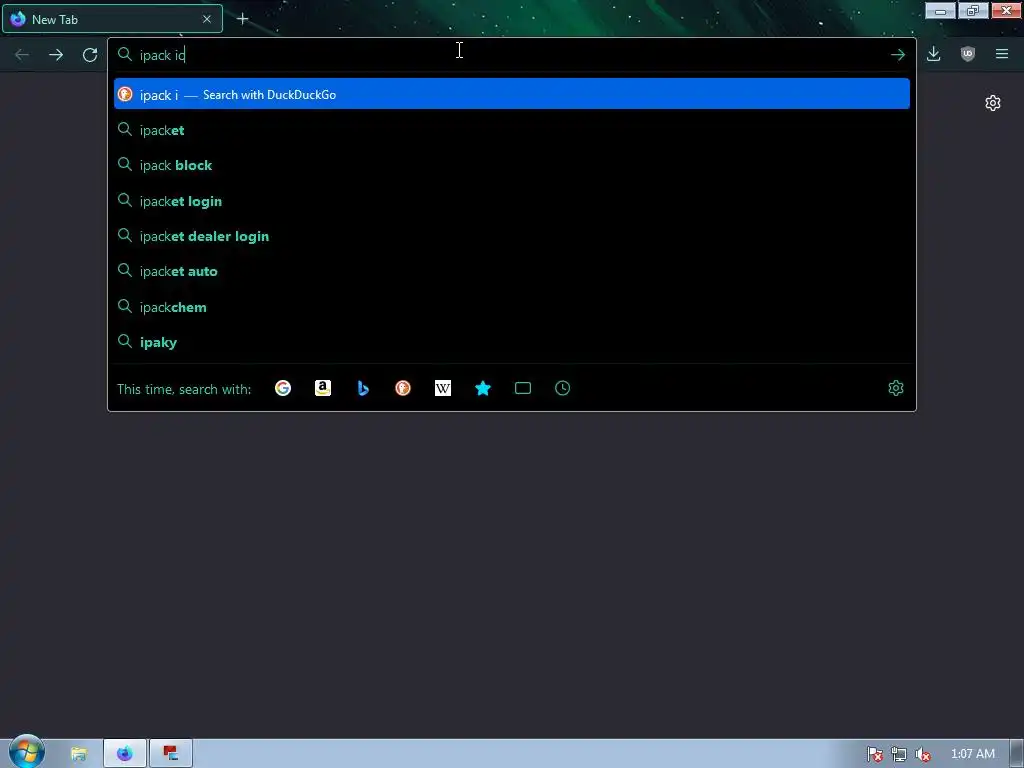
Task: Search this time with Google
Action: (283, 389)
